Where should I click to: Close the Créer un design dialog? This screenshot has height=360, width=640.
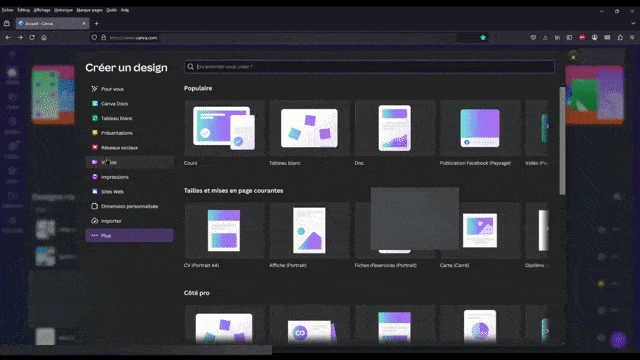573,57
